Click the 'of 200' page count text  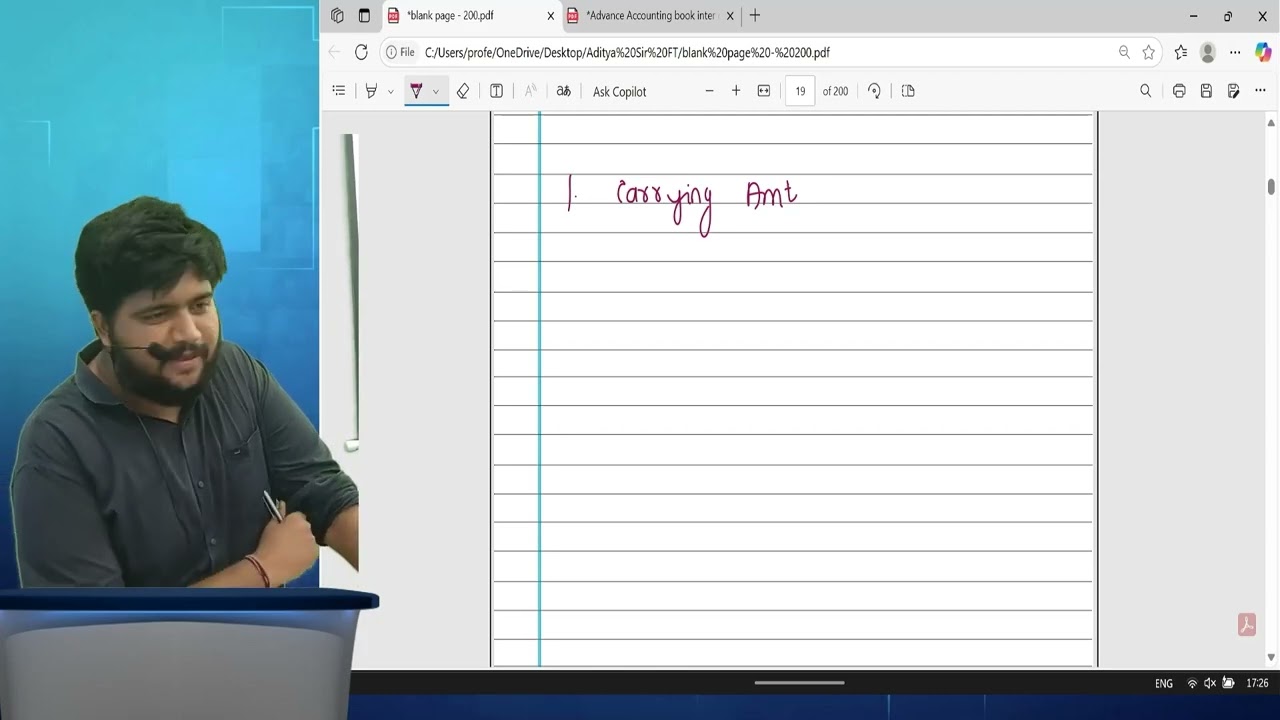[835, 91]
